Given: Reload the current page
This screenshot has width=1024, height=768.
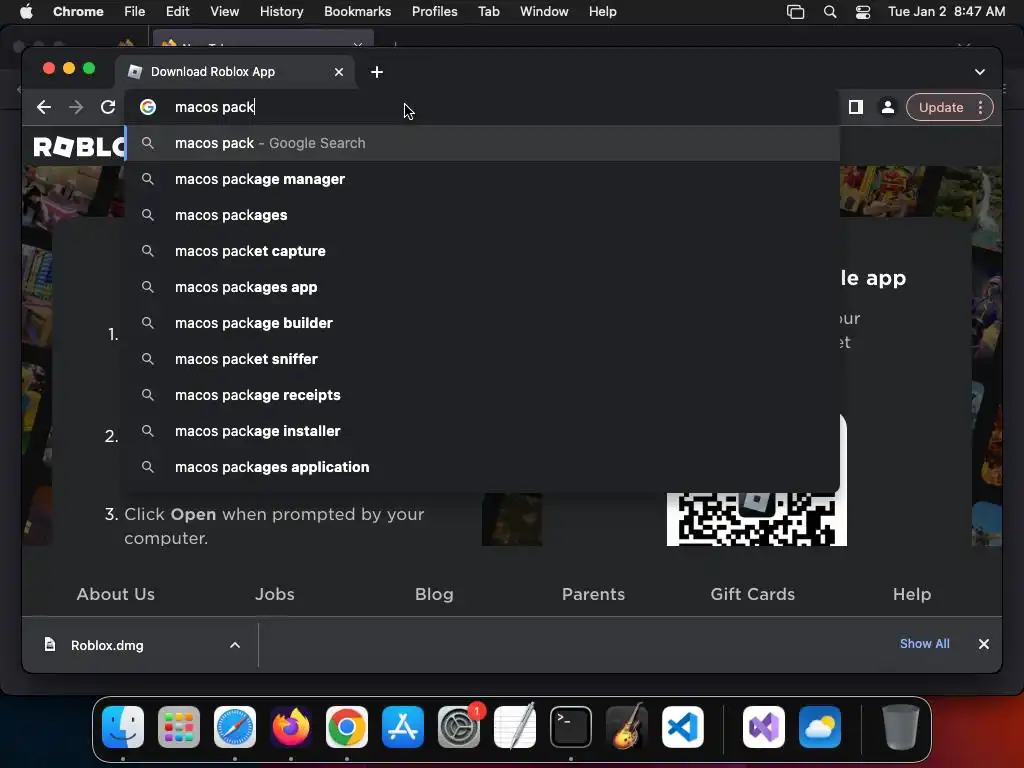Looking at the screenshot, I should coord(108,107).
